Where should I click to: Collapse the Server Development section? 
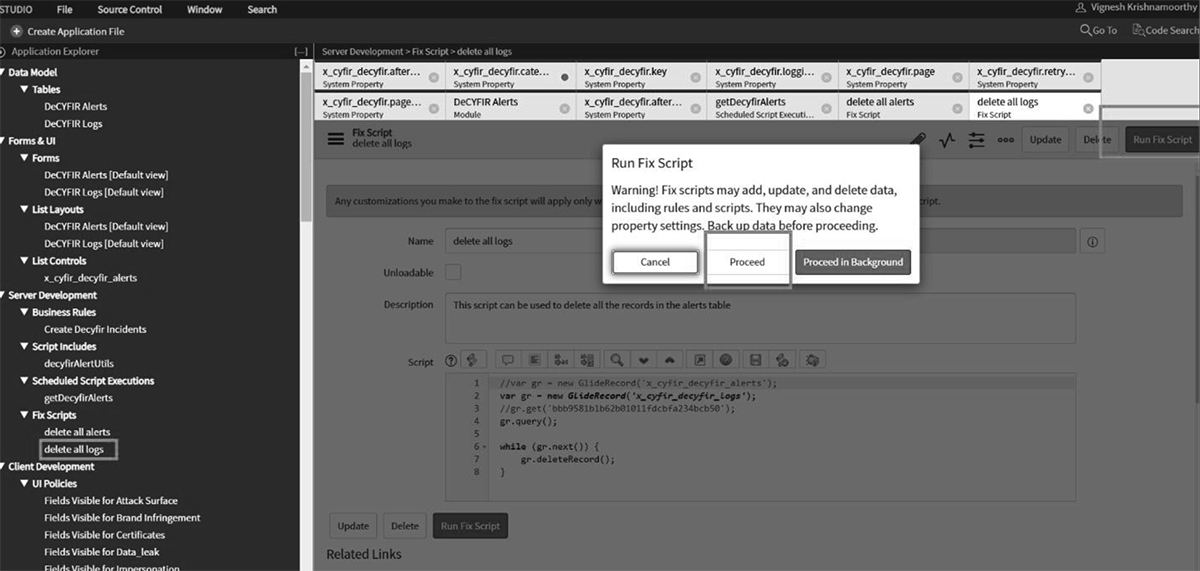[4, 296]
